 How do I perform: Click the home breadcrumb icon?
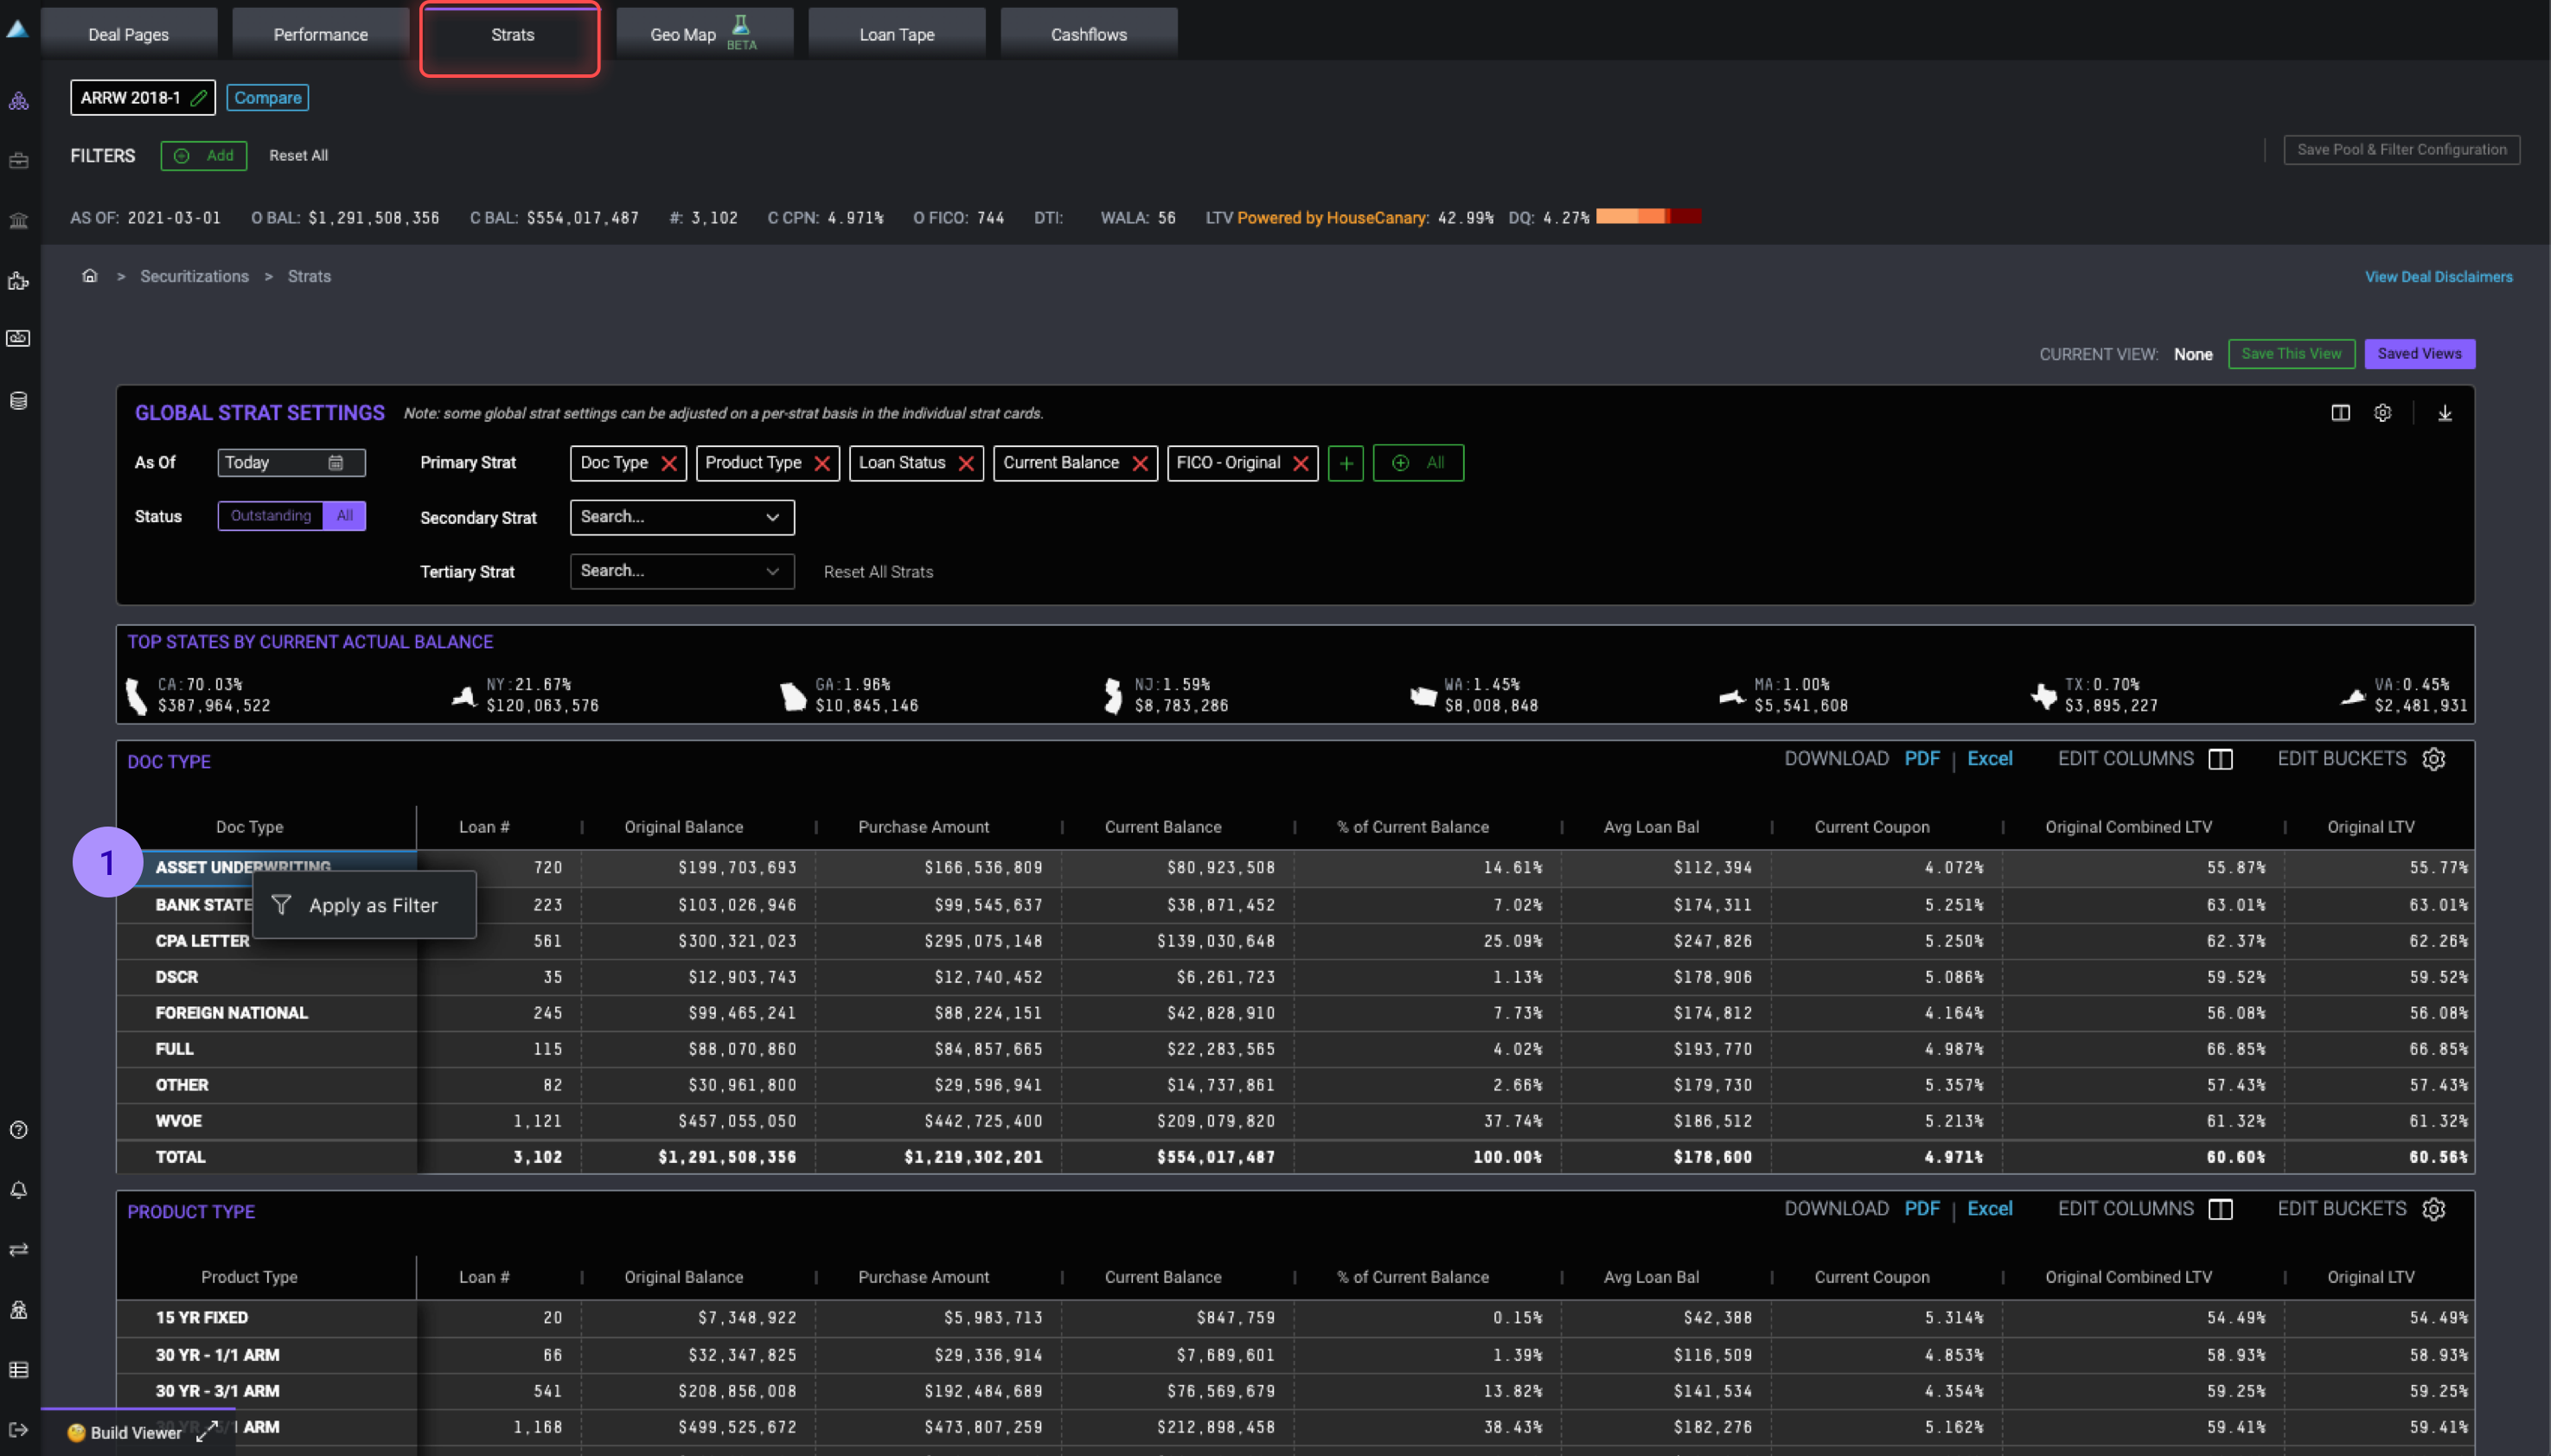tap(90, 276)
